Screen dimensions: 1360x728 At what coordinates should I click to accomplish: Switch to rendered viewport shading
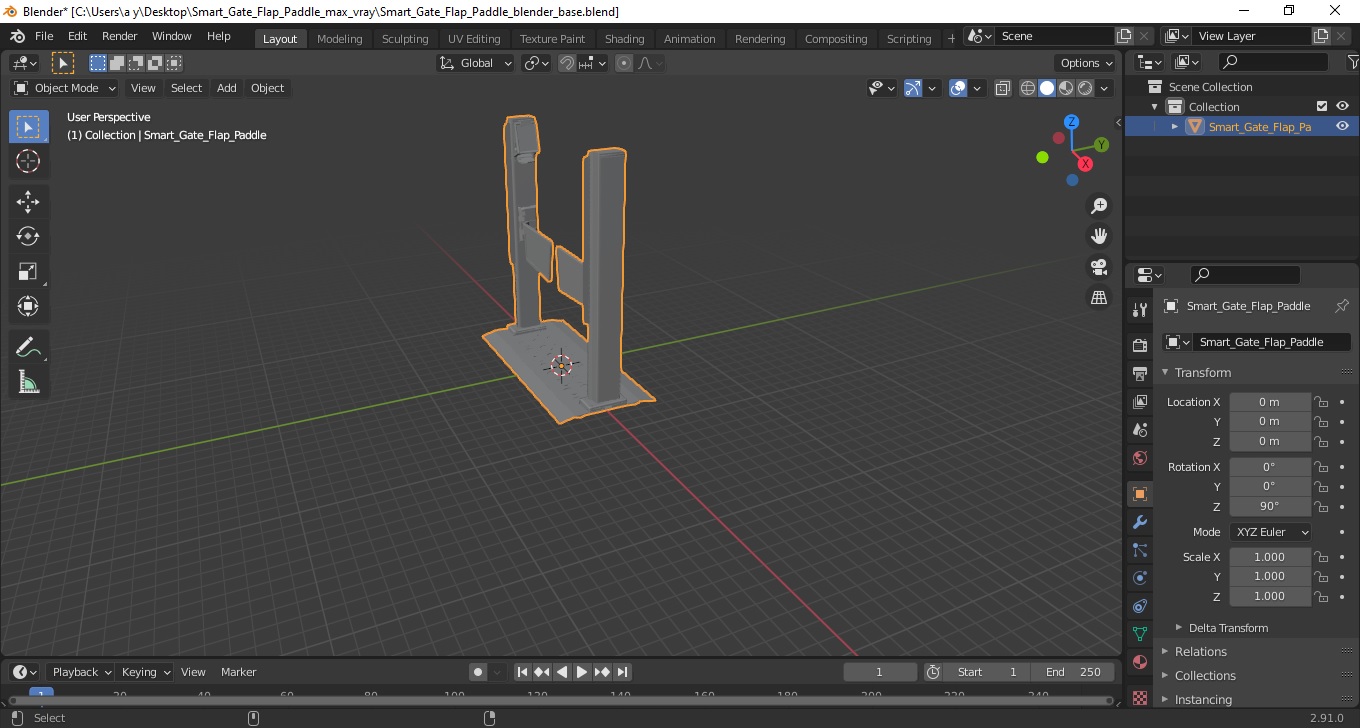(x=1085, y=88)
